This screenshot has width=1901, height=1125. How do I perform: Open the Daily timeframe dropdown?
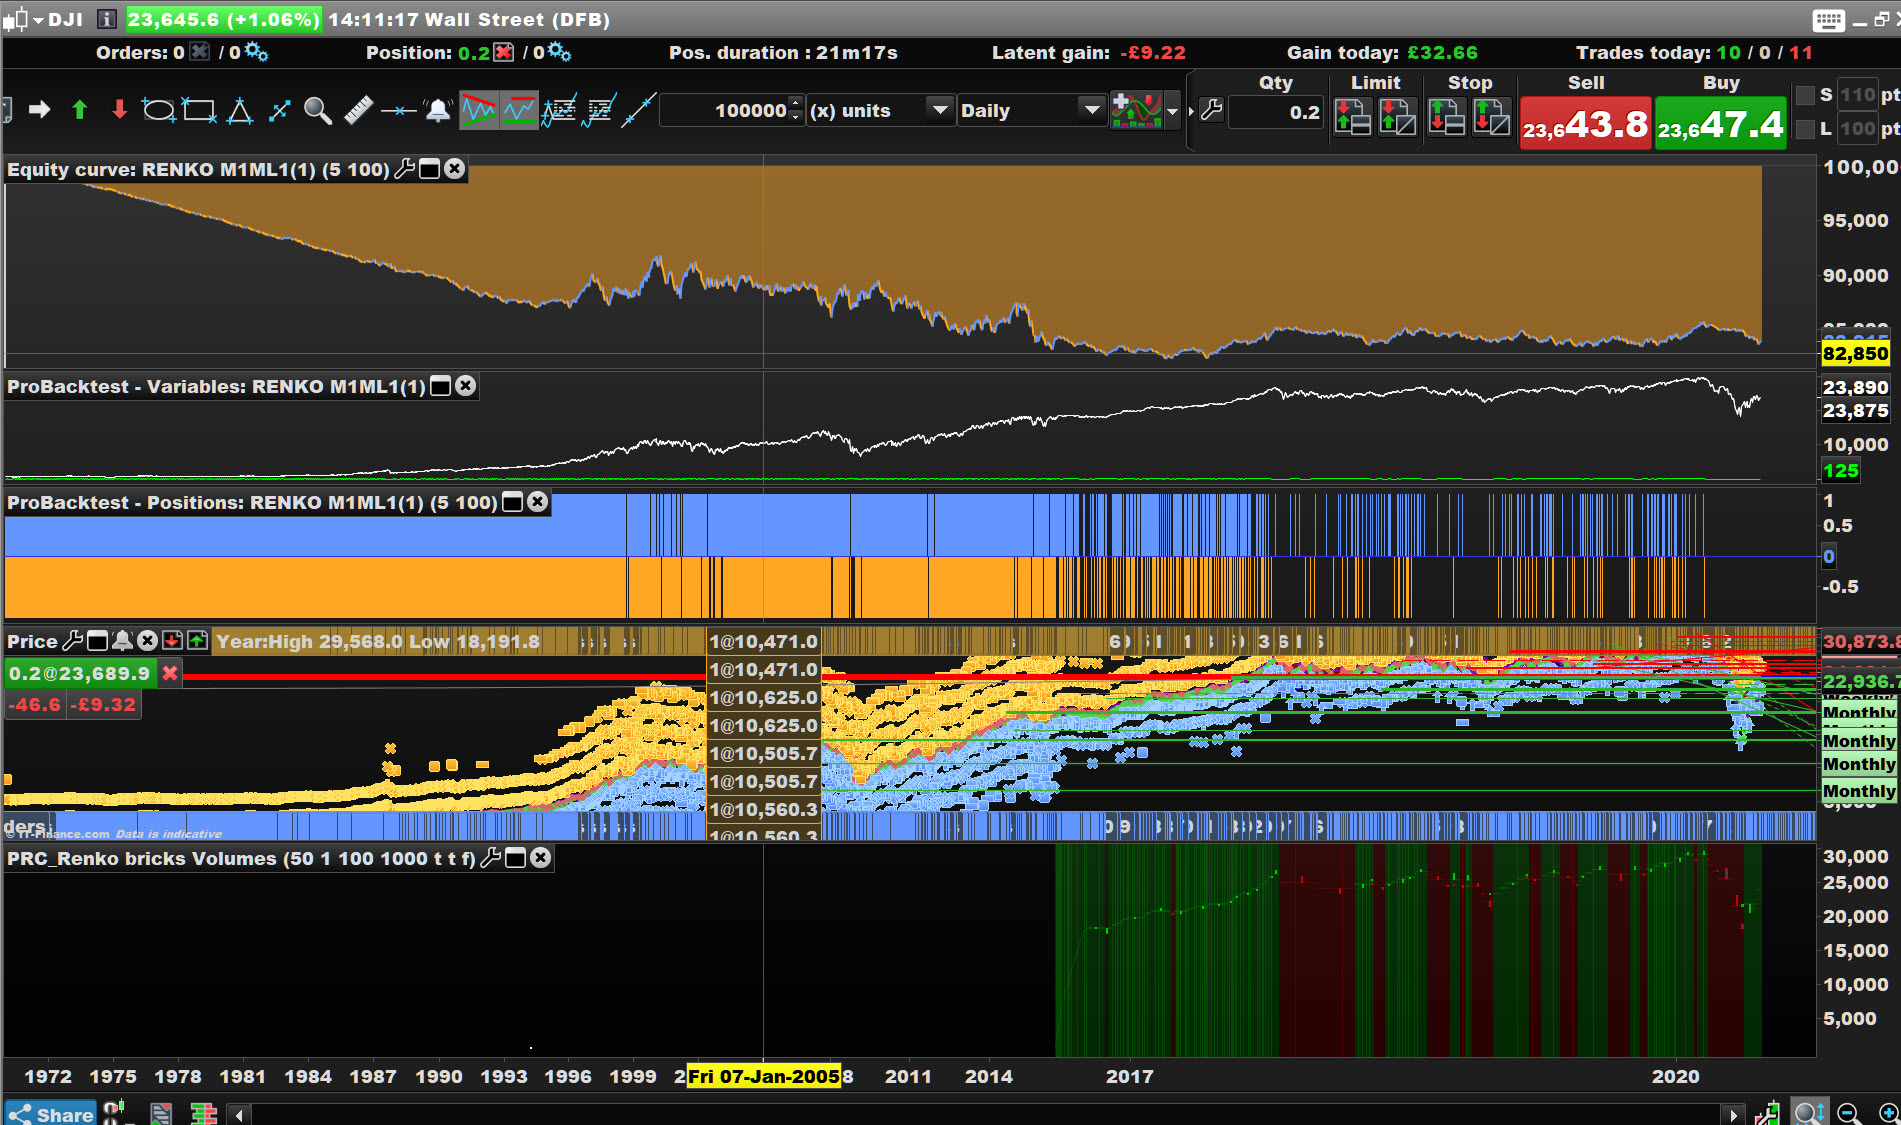tap(1092, 110)
